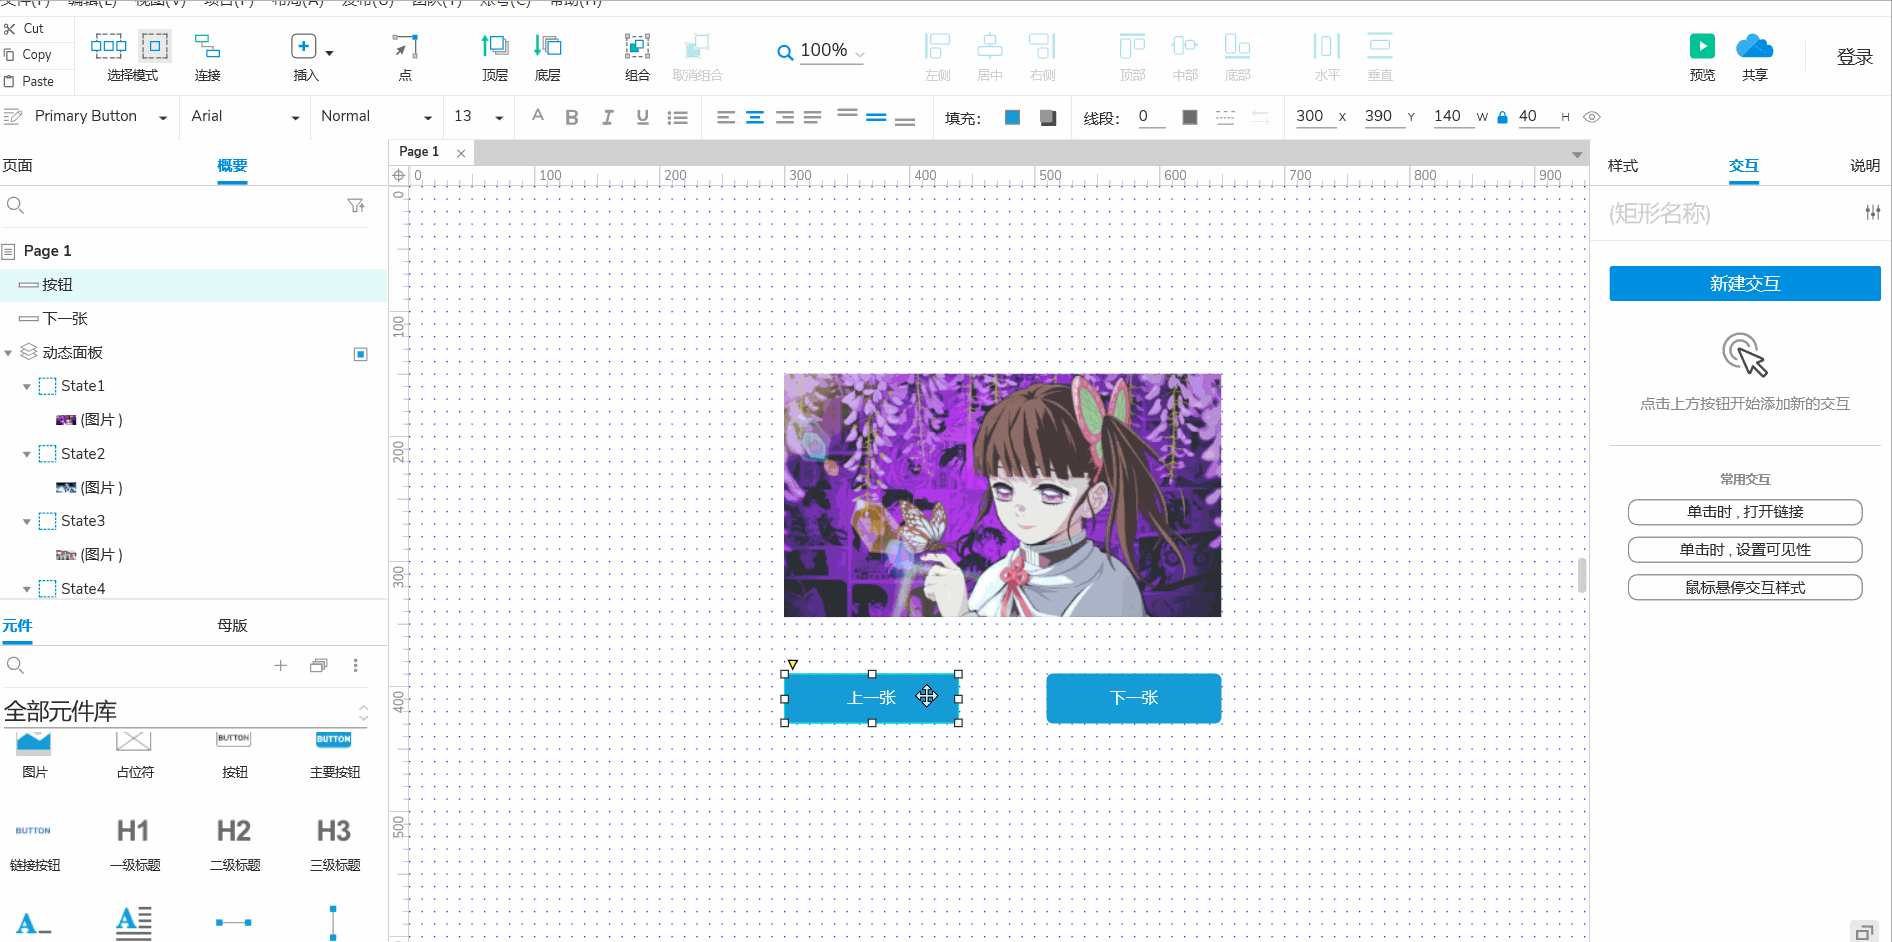Collapse the State3 tree node
The image size is (1892, 942).
[27, 522]
